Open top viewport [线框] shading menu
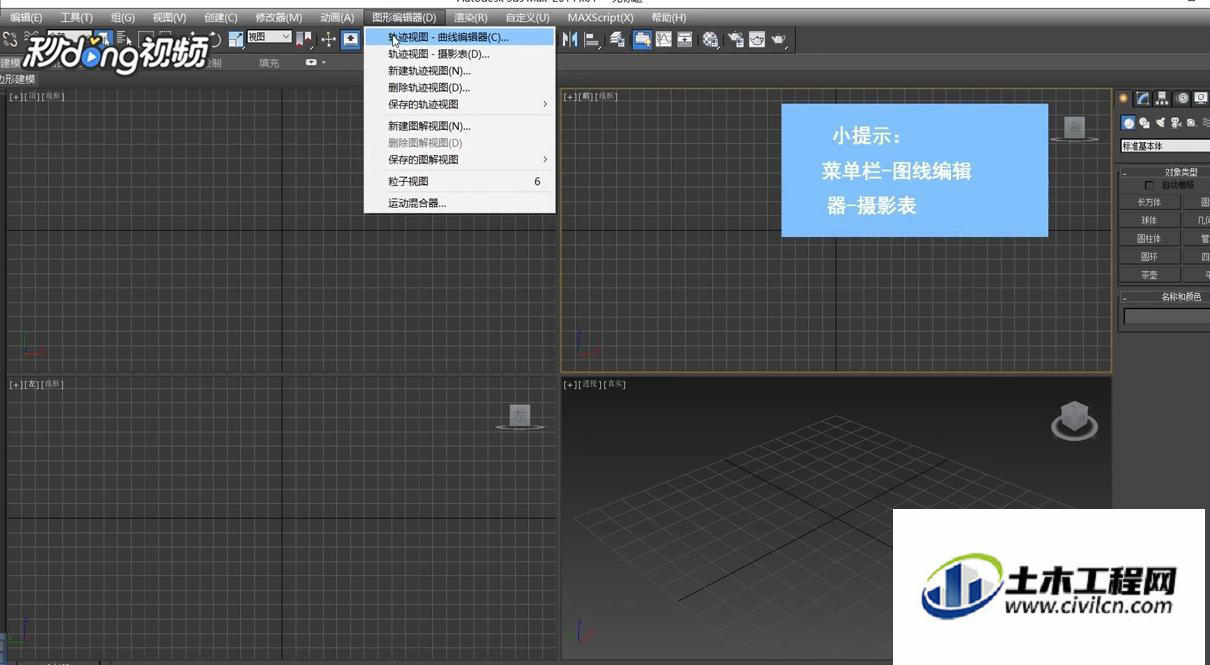The width and height of the screenshot is (1210, 665). [52, 97]
